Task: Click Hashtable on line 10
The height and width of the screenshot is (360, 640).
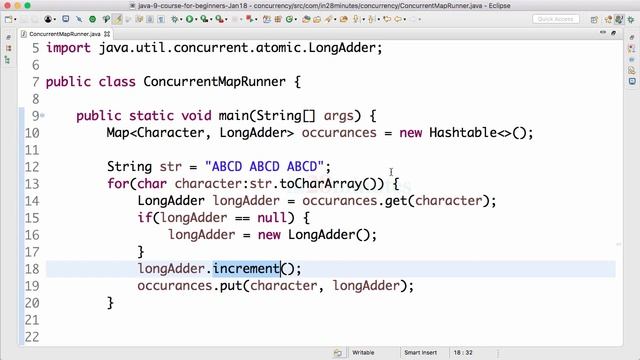Action: click(463, 133)
